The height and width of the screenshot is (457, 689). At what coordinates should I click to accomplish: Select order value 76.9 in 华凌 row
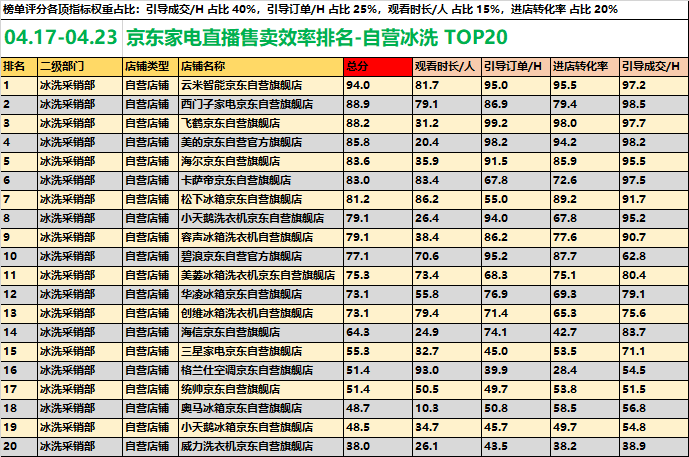click(516, 294)
